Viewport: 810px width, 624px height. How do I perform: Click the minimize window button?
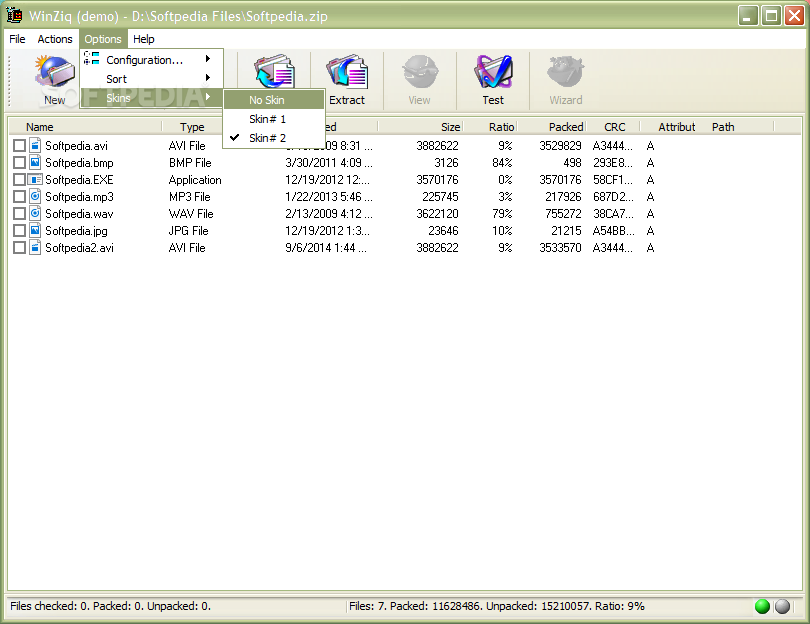pyautogui.click(x=747, y=15)
